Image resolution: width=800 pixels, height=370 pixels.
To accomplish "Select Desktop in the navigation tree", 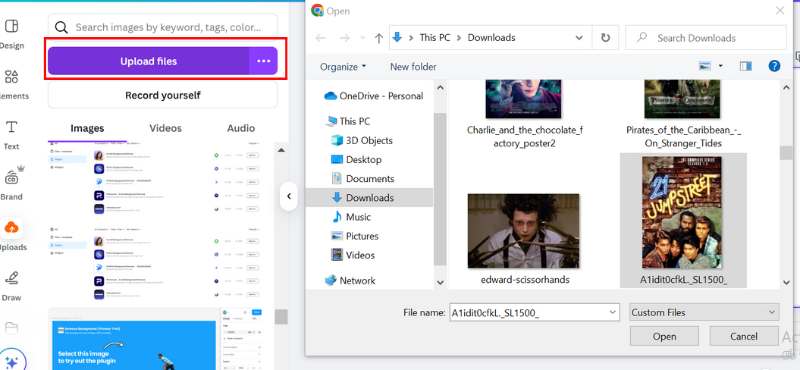I will coord(356,160).
